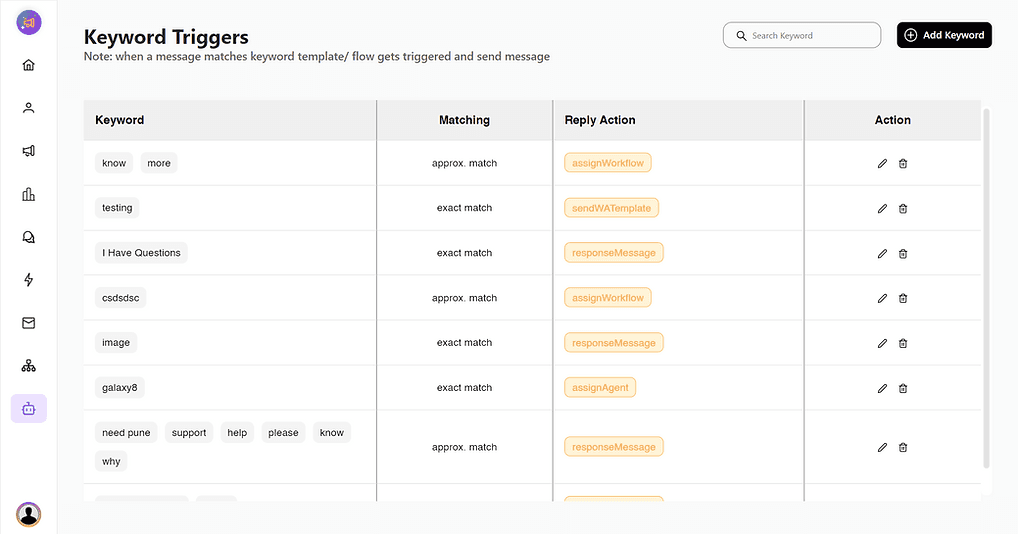Delete the 'csdsdsc' keyword row
This screenshot has height=534, width=1018.
903,298
